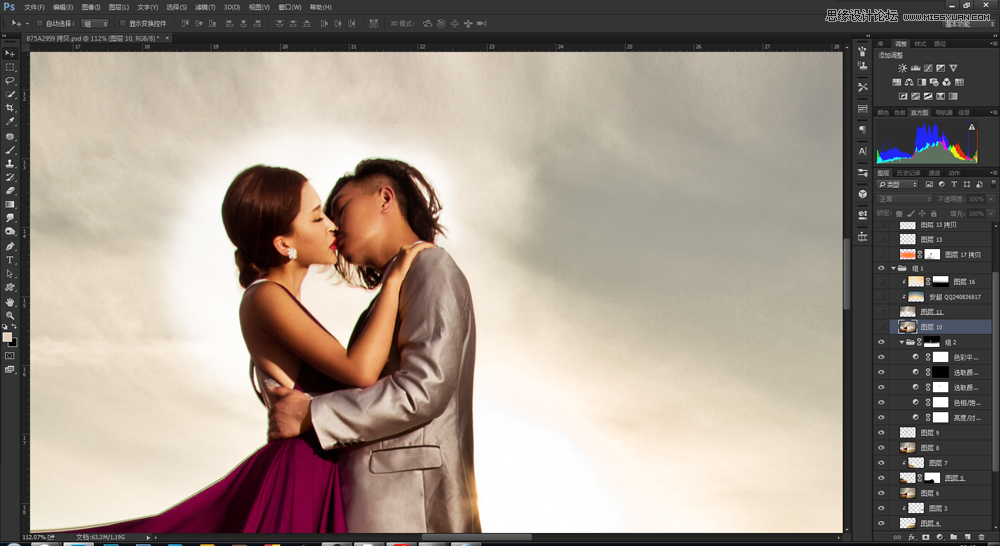Viewport: 1000px width, 546px height.
Task: Add a Color Balance adjustment (scales icon)
Action: pyautogui.click(x=909, y=82)
